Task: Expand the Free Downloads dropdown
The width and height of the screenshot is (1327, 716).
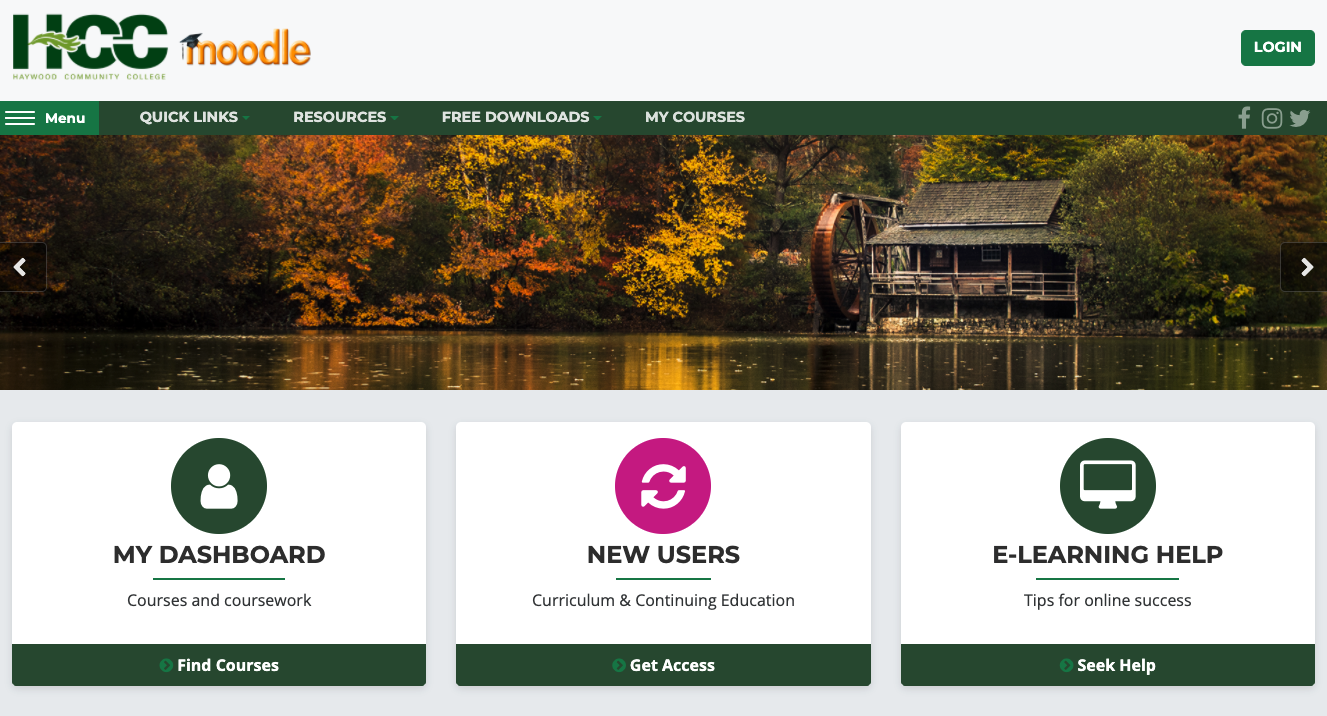Action: tap(521, 117)
